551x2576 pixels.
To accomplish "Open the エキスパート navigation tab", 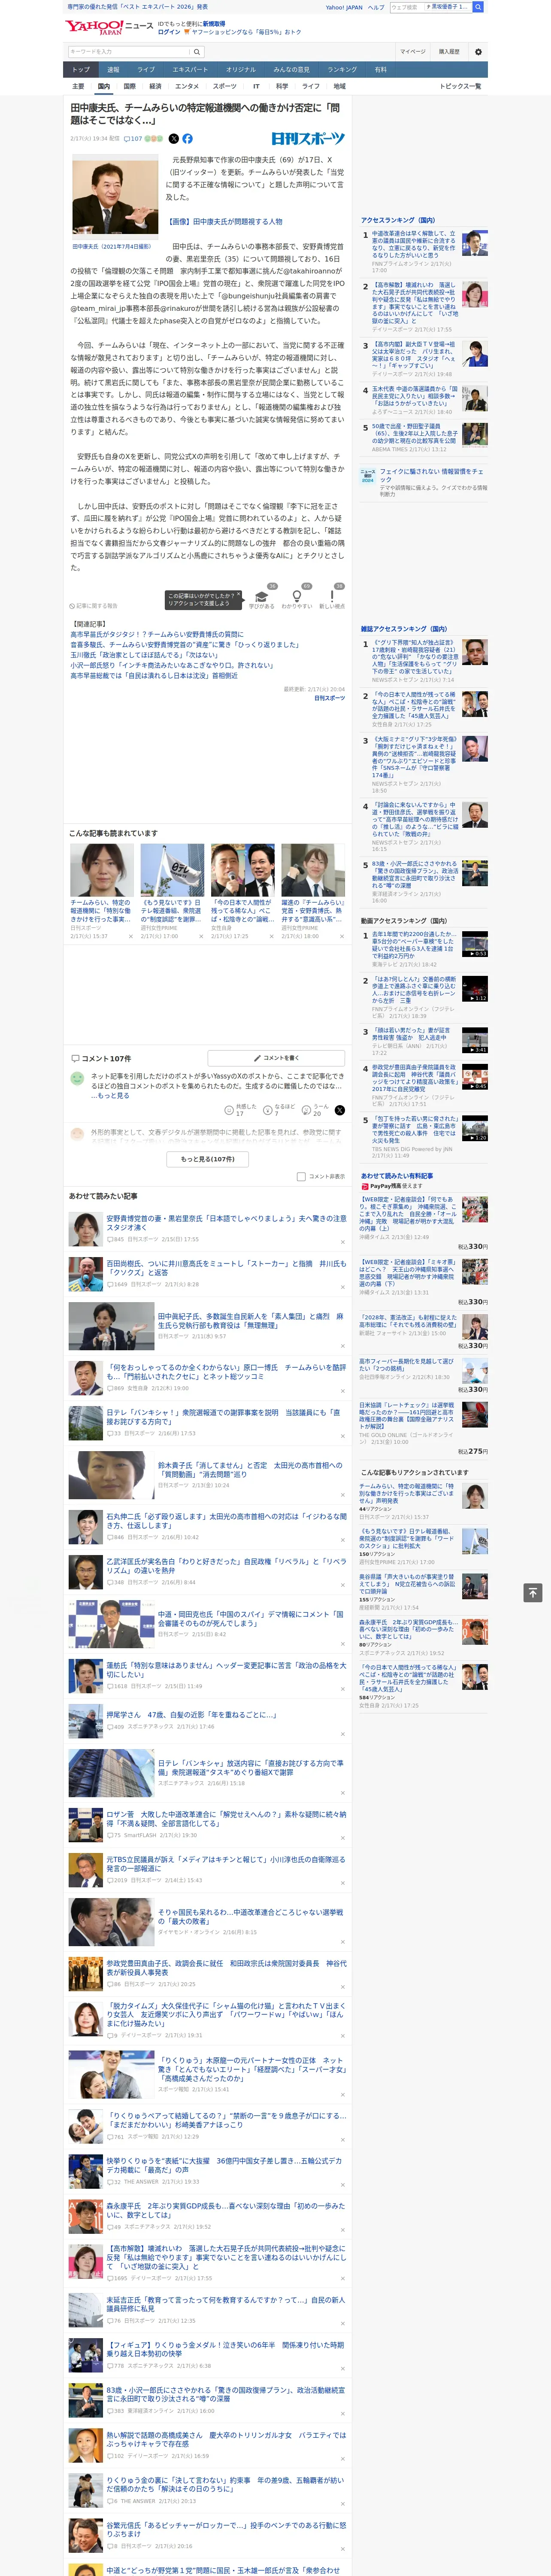I will (190, 70).
